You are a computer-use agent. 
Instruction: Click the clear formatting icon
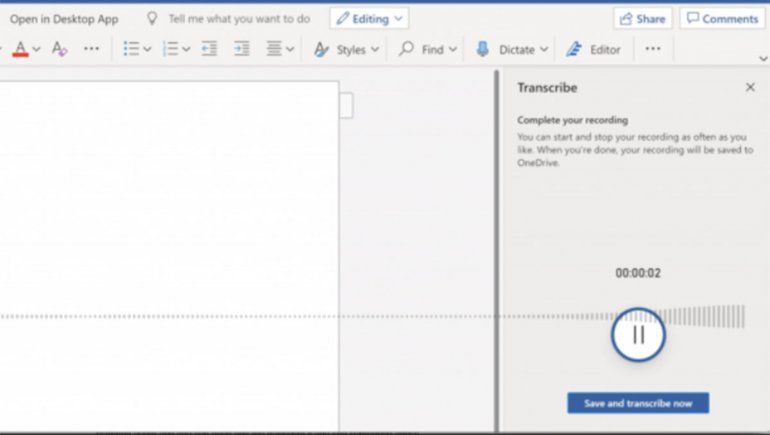tap(59, 49)
